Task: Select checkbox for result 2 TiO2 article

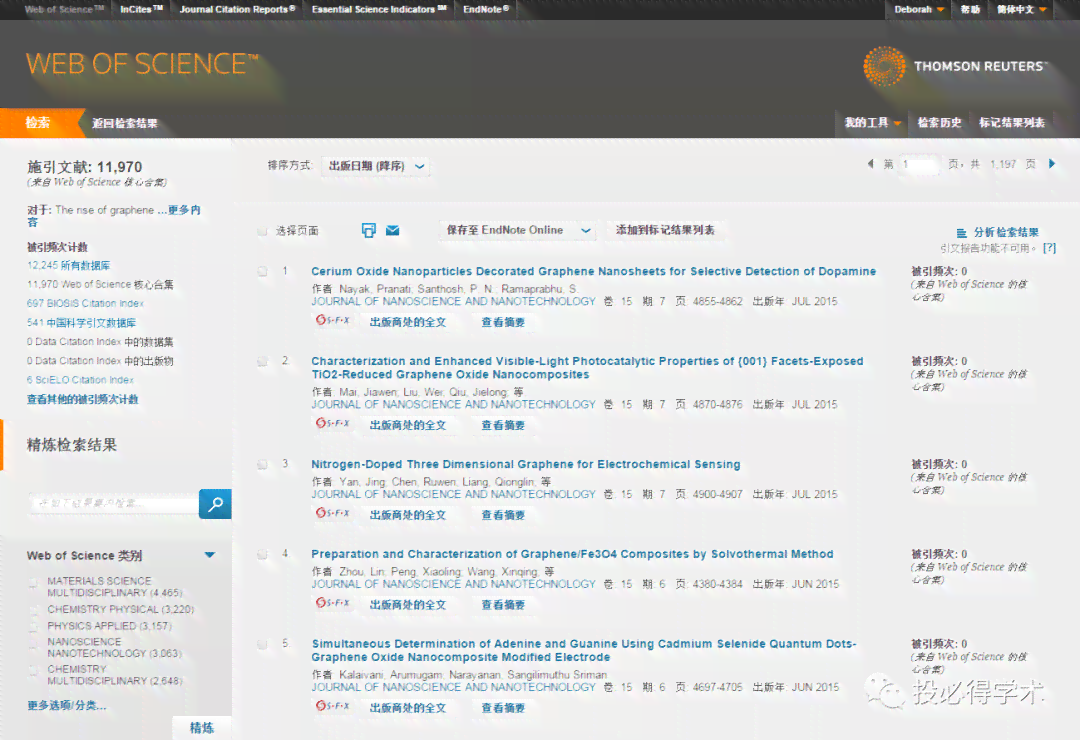Action: click(262, 361)
